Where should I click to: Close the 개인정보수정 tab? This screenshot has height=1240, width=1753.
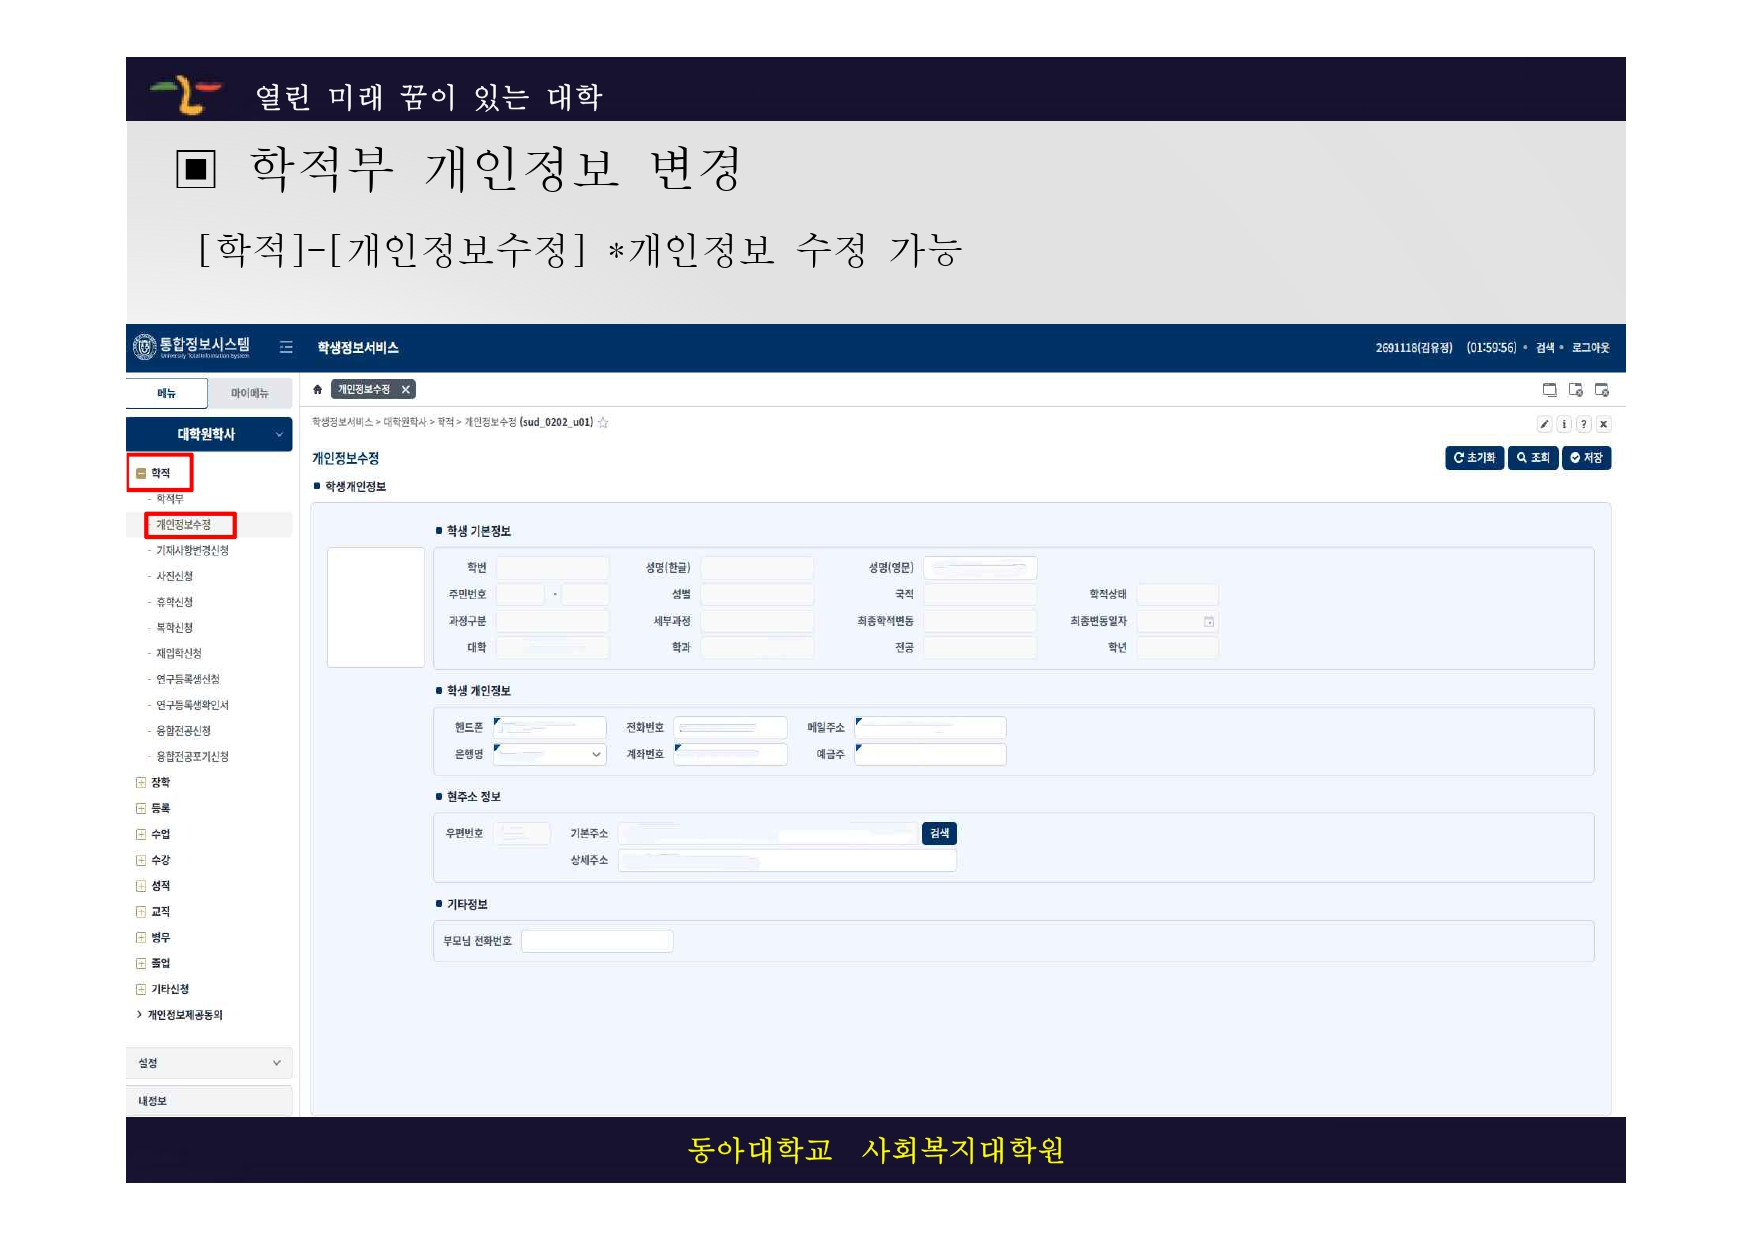(405, 390)
